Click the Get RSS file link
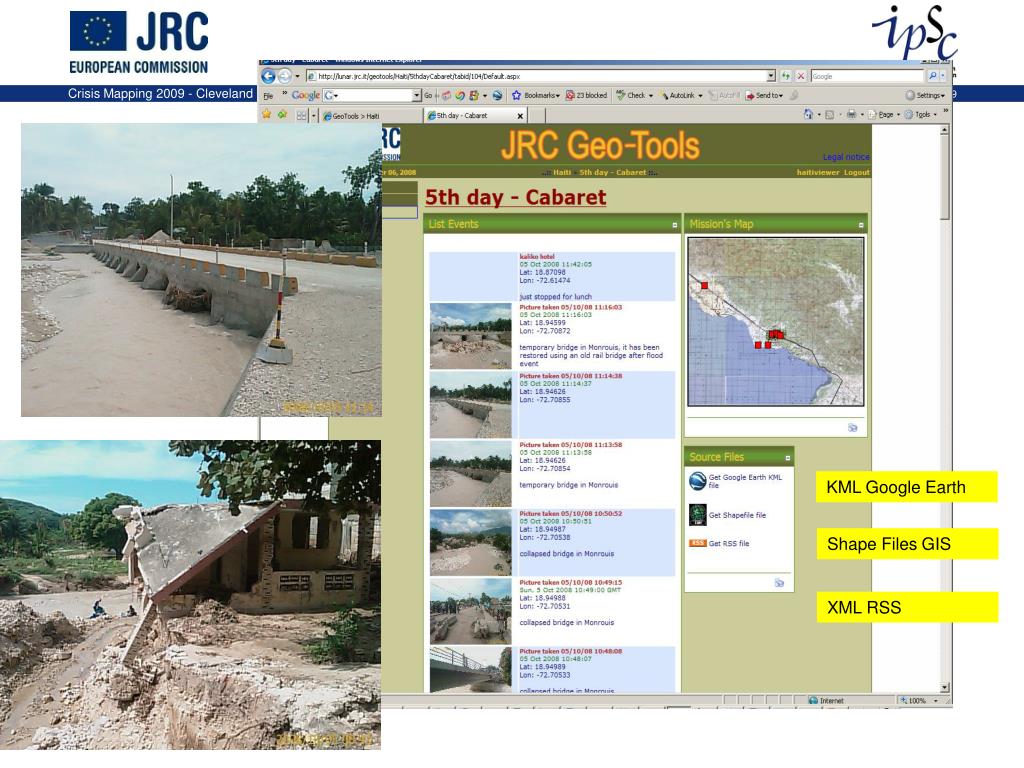The image size is (1024, 768). tap(729, 543)
